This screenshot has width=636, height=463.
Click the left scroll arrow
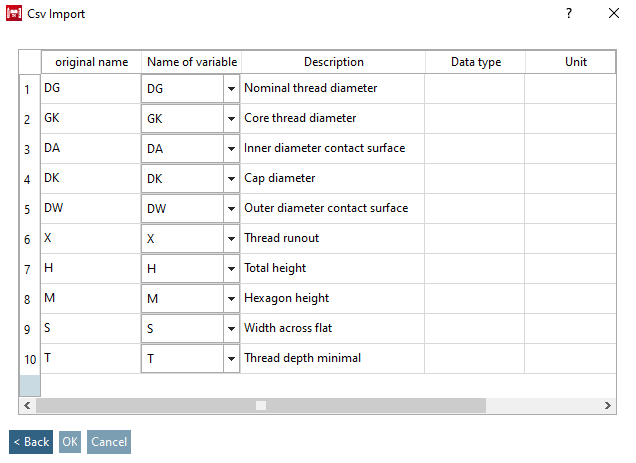(x=27, y=405)
